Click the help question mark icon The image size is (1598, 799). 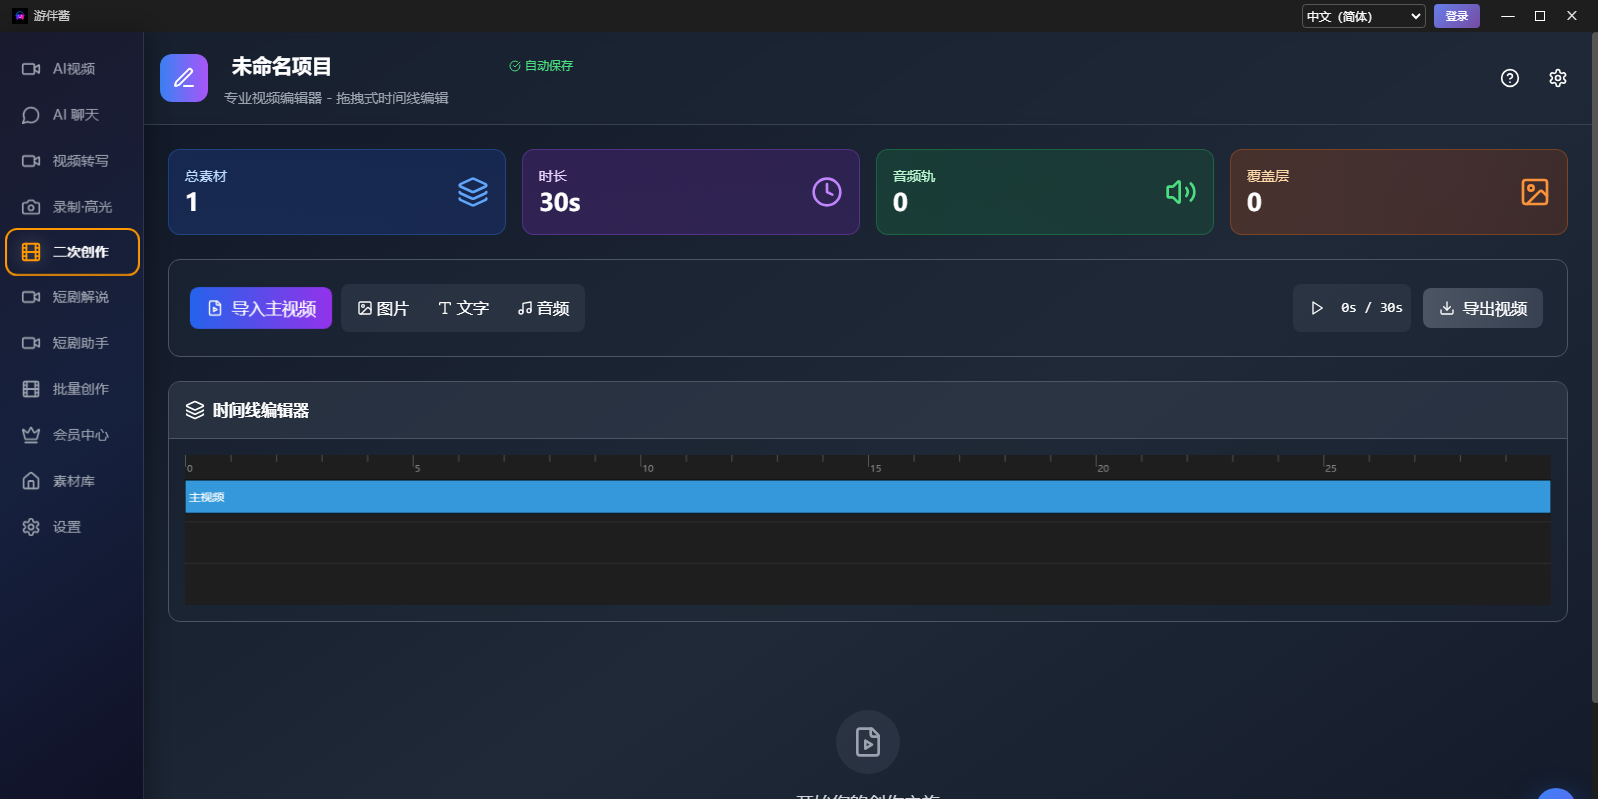click(1510, 78)
